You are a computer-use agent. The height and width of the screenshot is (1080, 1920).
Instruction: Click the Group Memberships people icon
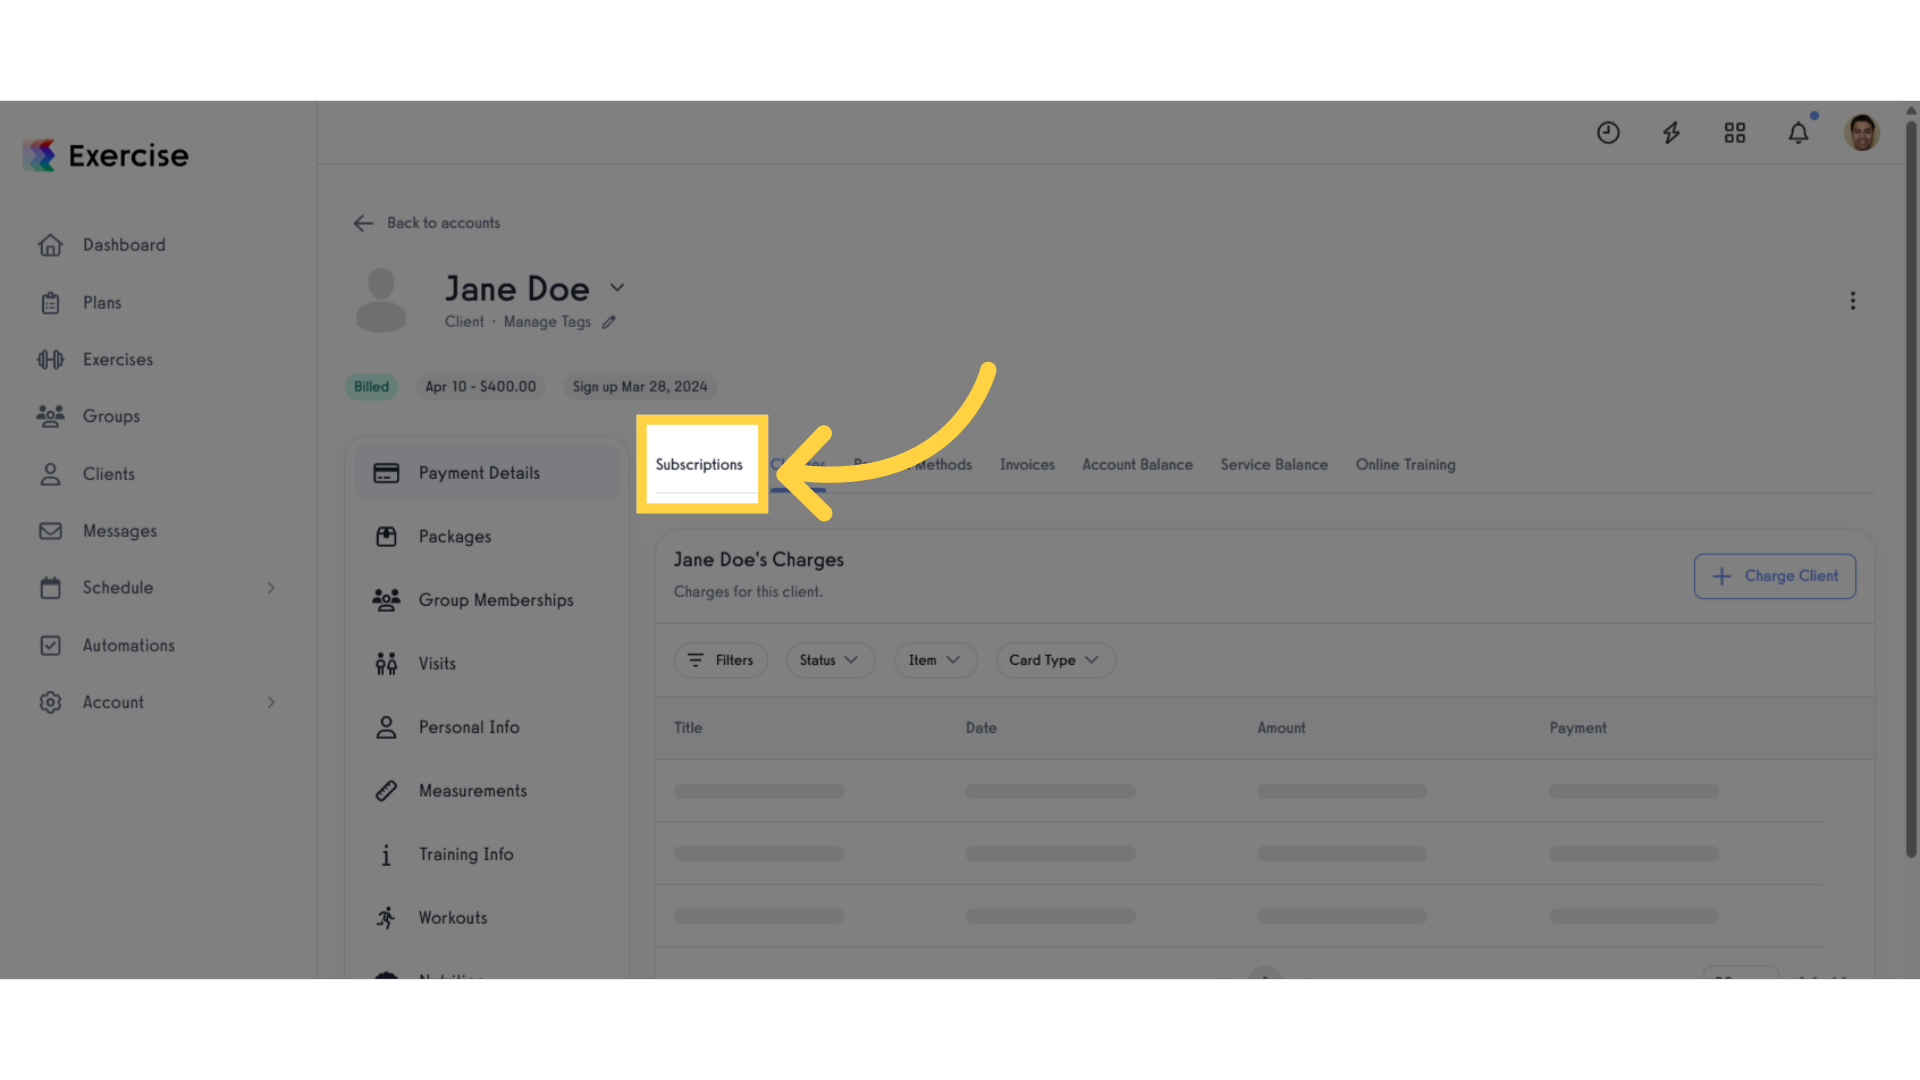386,600
